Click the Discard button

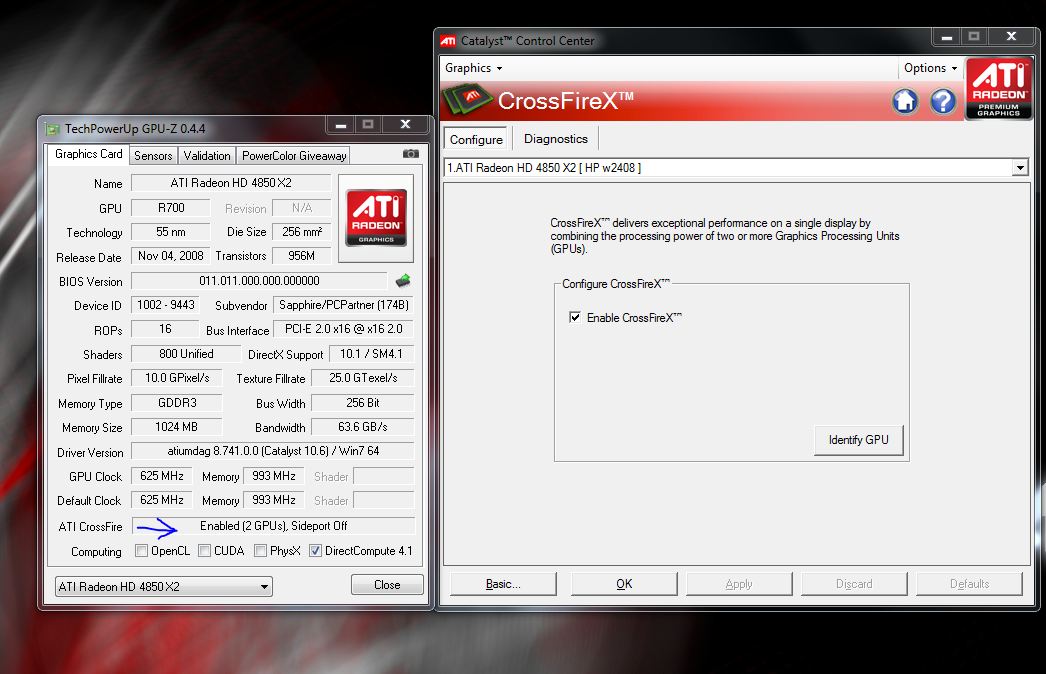pos(854,584)
